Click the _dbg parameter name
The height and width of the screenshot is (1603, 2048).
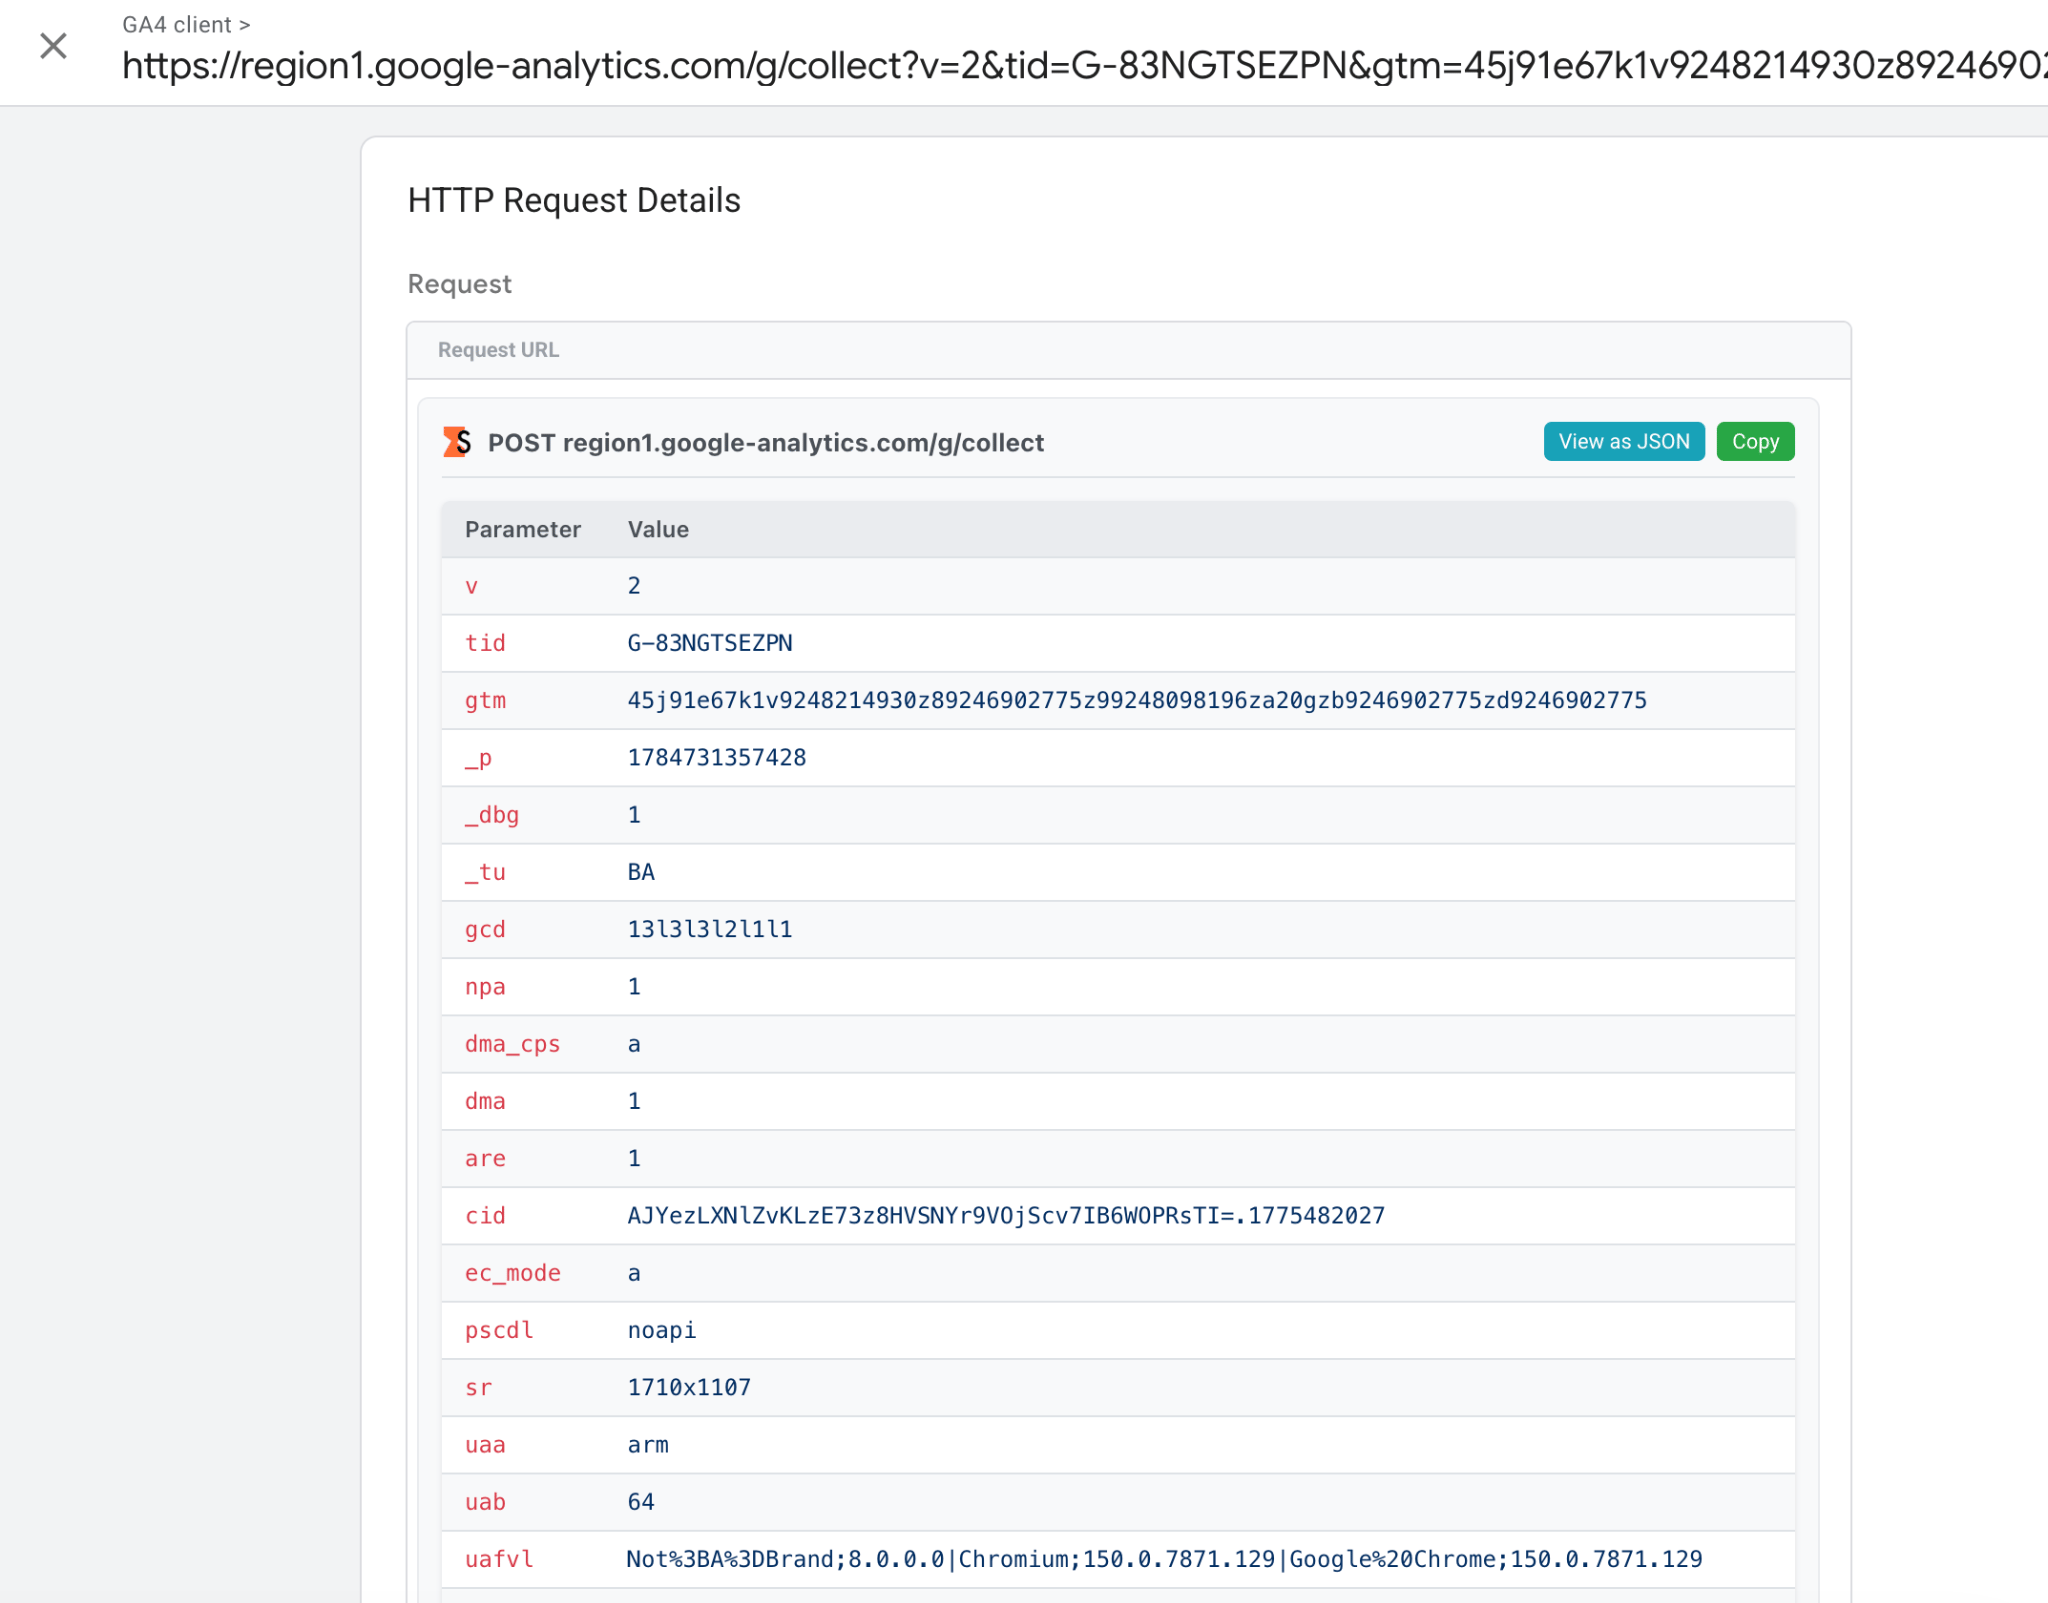tap(491, 815)
